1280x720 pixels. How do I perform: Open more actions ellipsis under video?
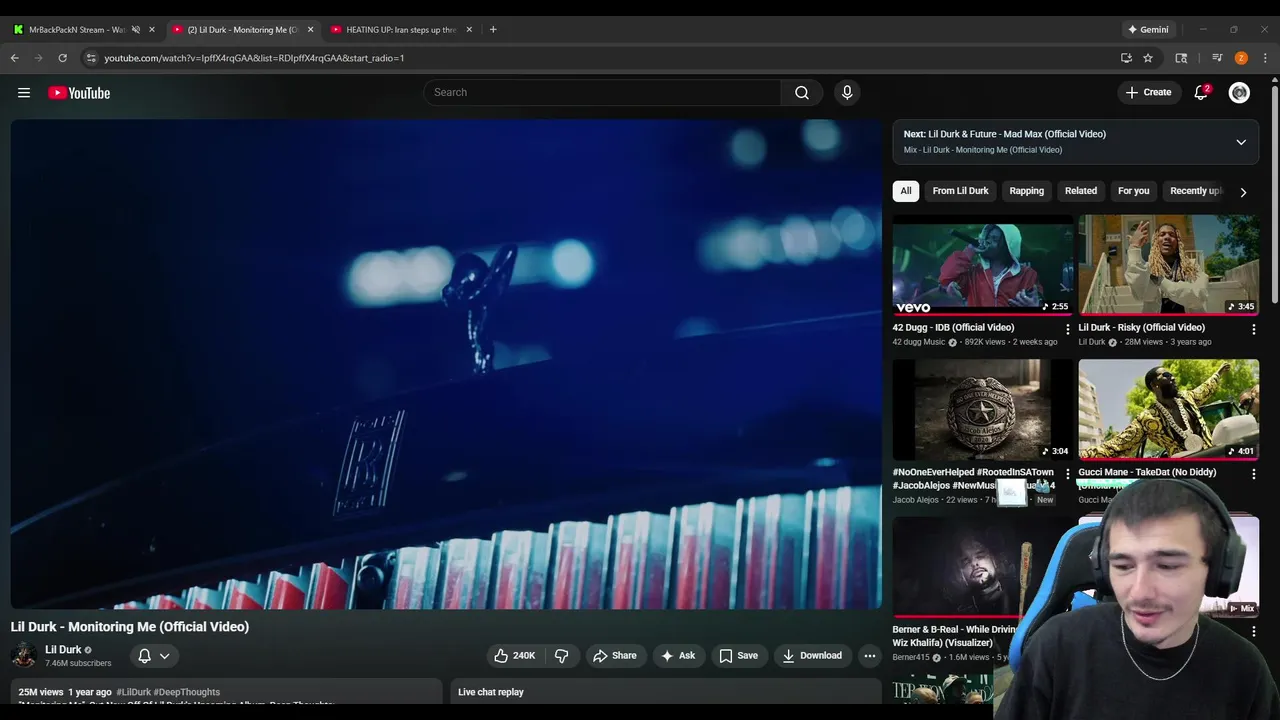pos(869,656)
